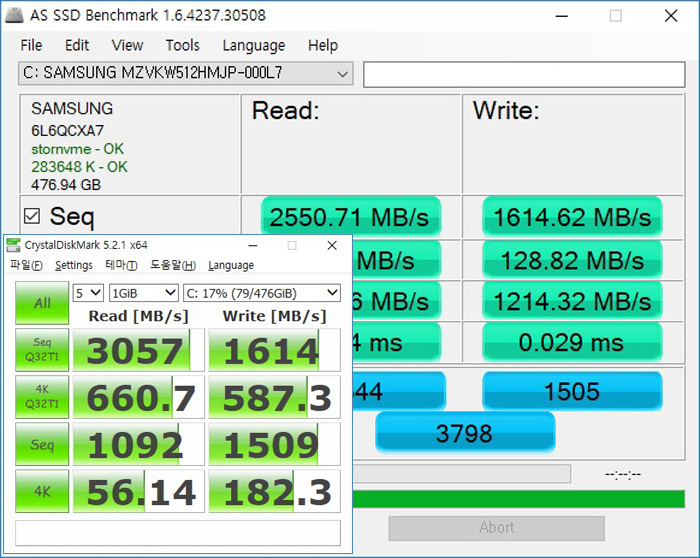Click CrystalDiskMark write value 1614
700x558 pixels.
pos(274,350)
